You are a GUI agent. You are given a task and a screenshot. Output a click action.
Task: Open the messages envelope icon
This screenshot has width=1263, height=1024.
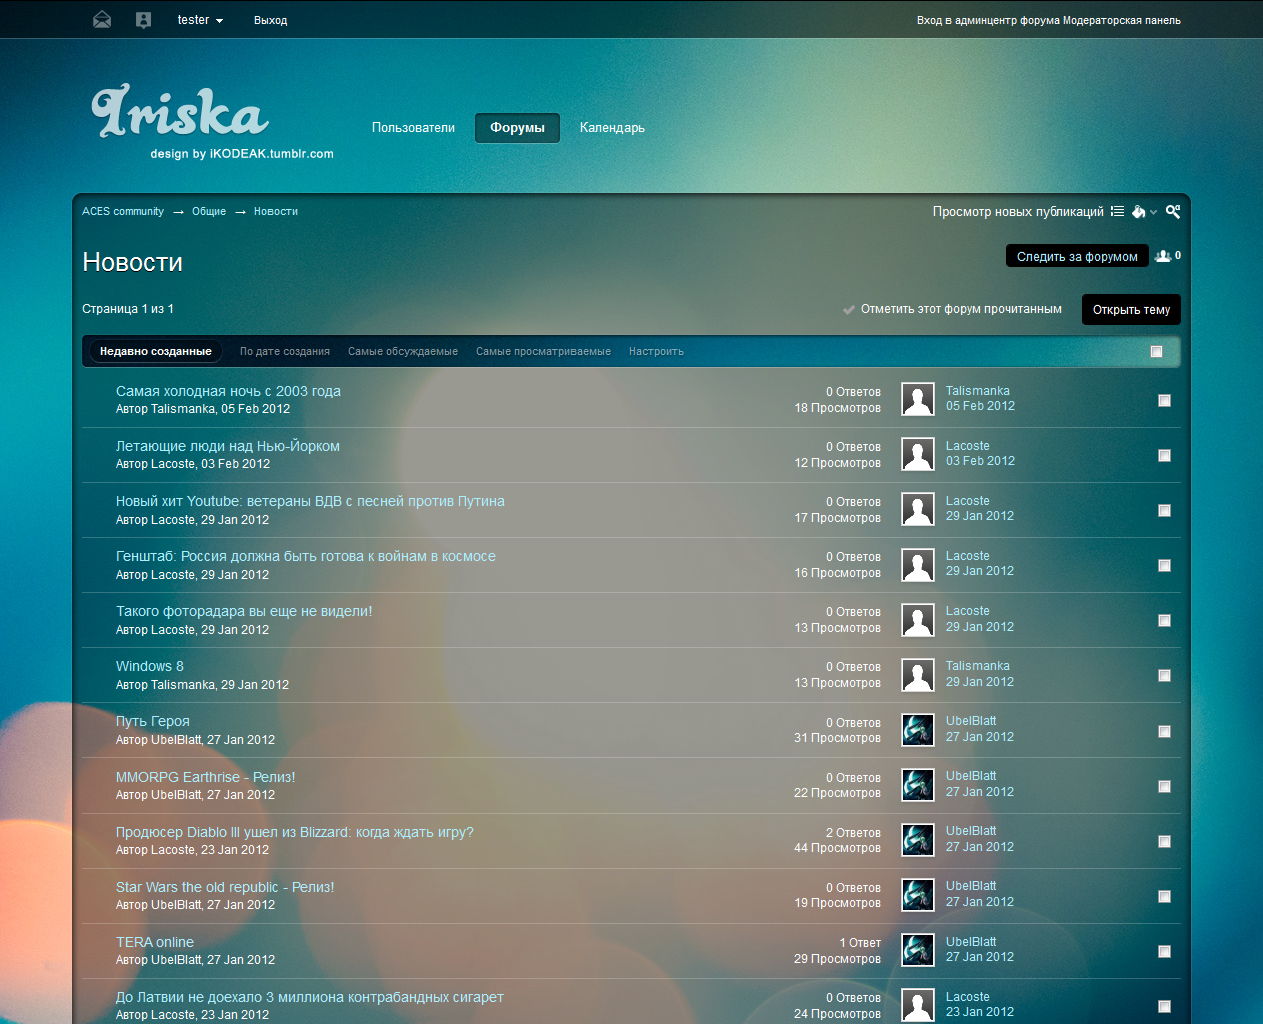tap(102, 20)
